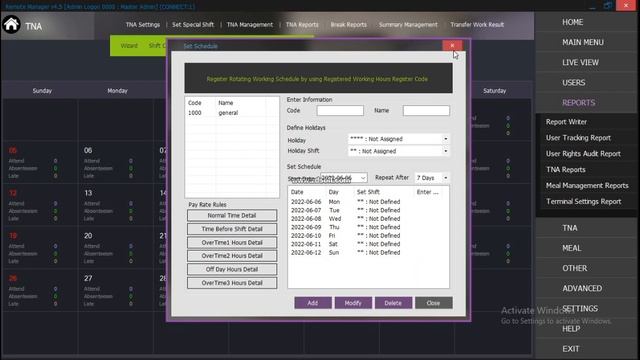Viewport: 640px width, 360px height.
Task: Click OverTime3 Hours Detail button
Action: click(x=232, y=283)
